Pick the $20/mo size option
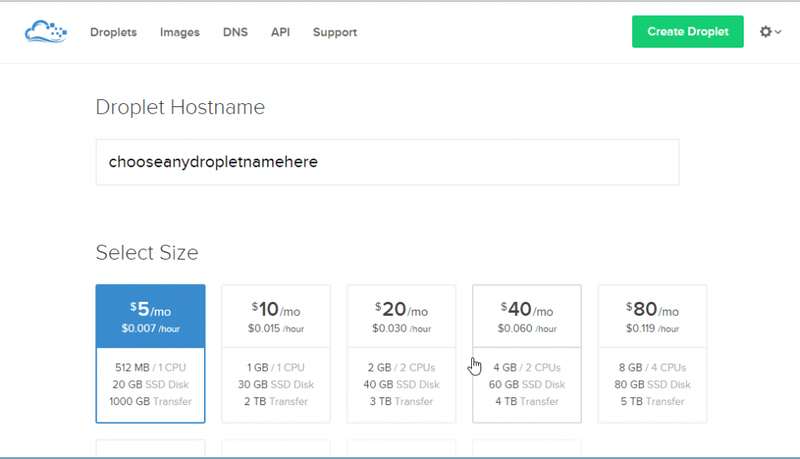Image resolution: width=800 pixels, height=459 pixels. pyautogui.click(x=402, y=353)
